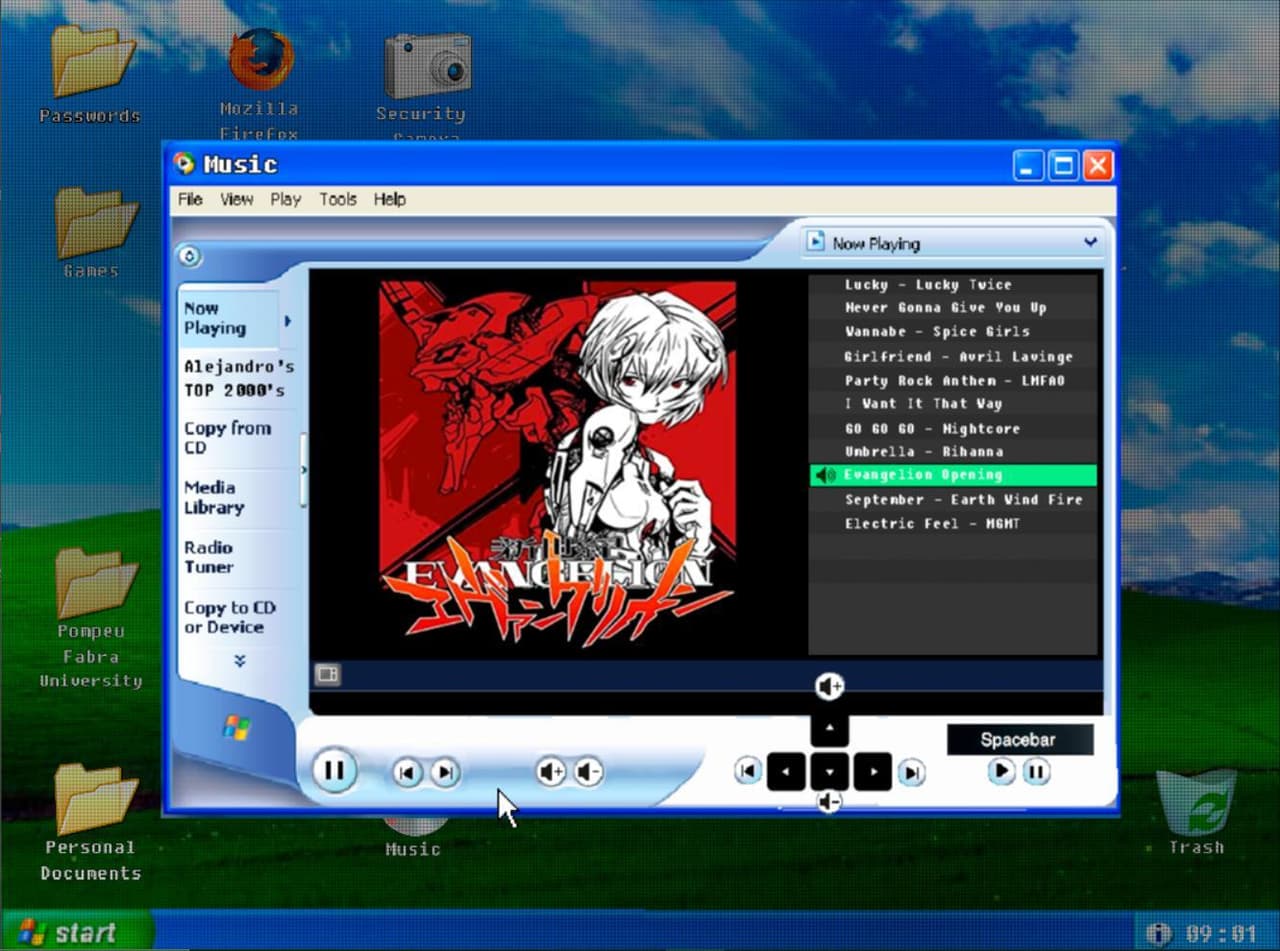
Task: Click the right arrow key graphic
Action: pyautogui.click(x=873, y=772)
